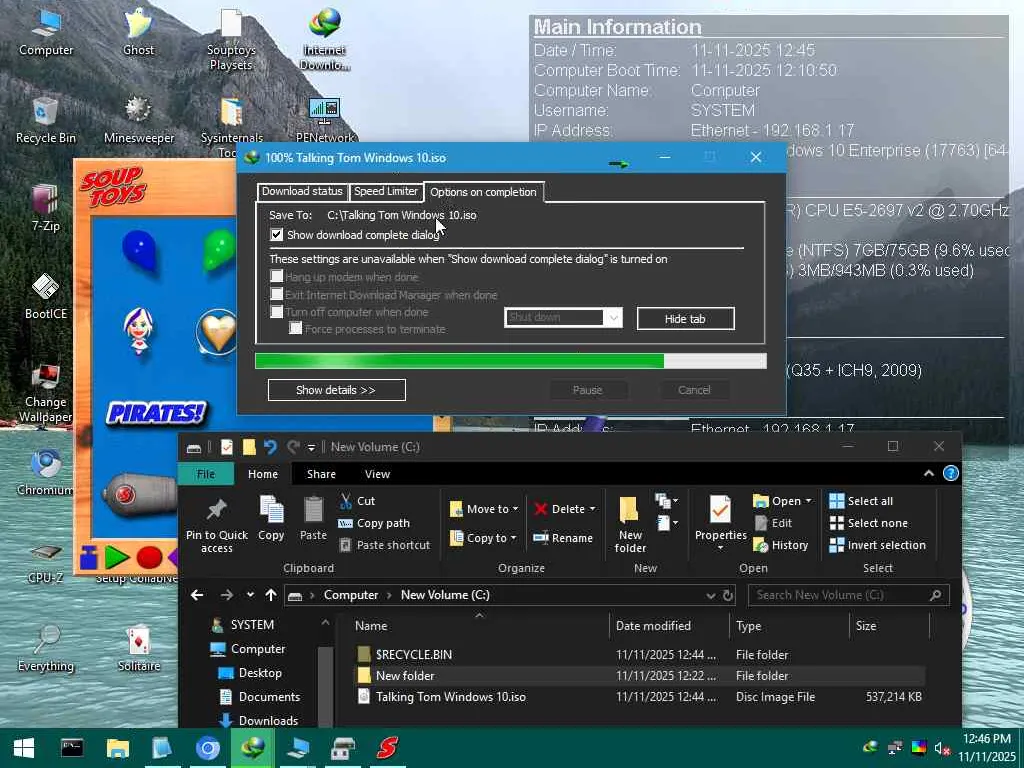Click Cut in the Clipboard group
This screenshot has width=1024, height=768.
point(357,501)
